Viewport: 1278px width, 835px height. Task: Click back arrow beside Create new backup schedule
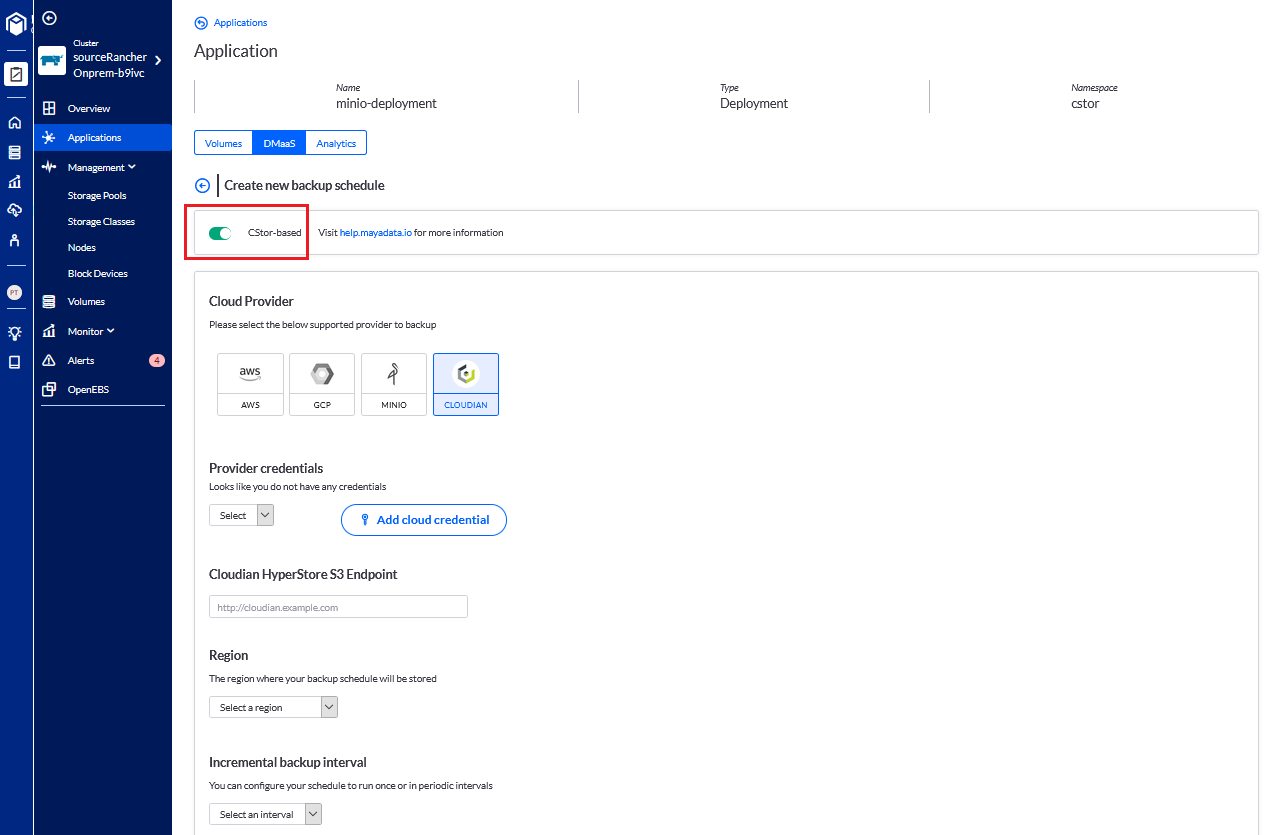202,185
